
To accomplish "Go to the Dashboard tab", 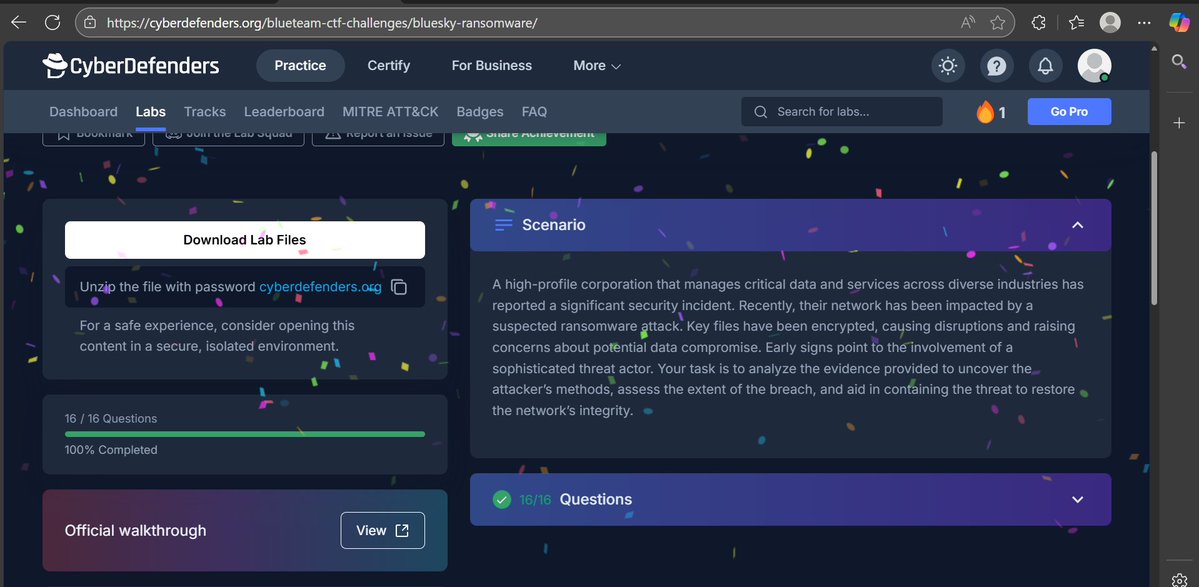I will [83, 112].
